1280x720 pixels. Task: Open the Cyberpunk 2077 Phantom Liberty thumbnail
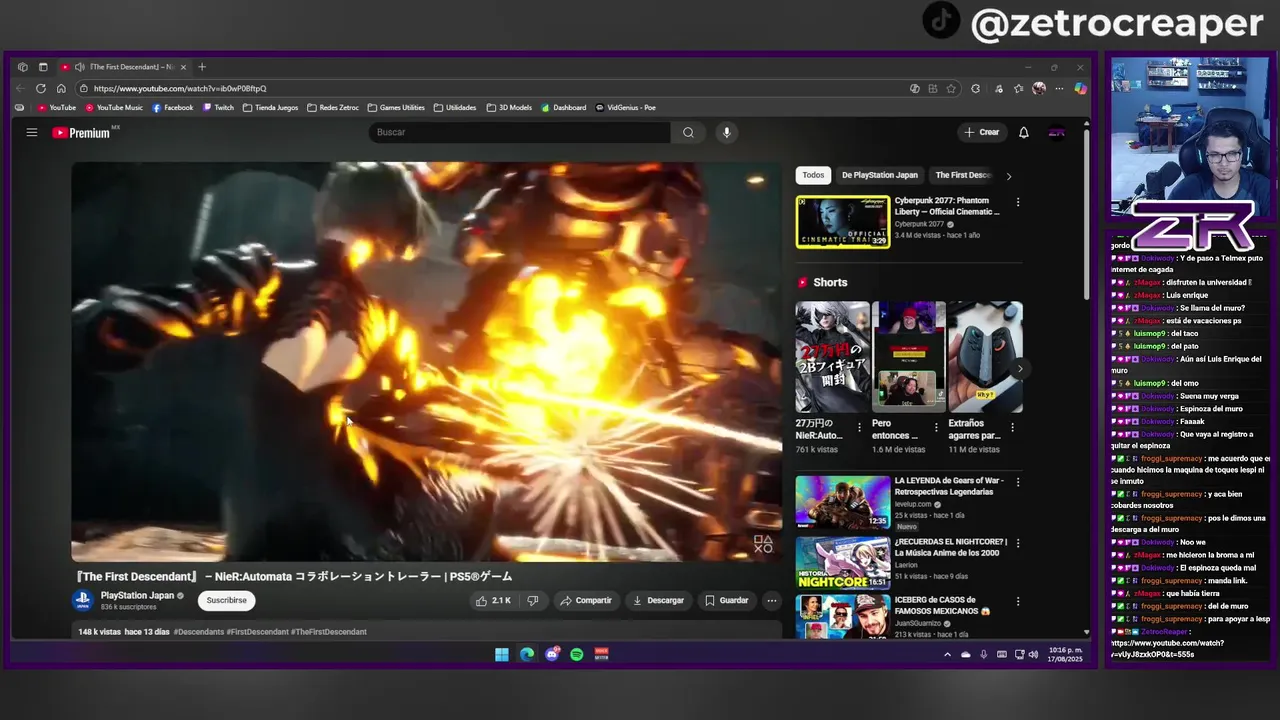pyautogui.click(x=842, y=222)
